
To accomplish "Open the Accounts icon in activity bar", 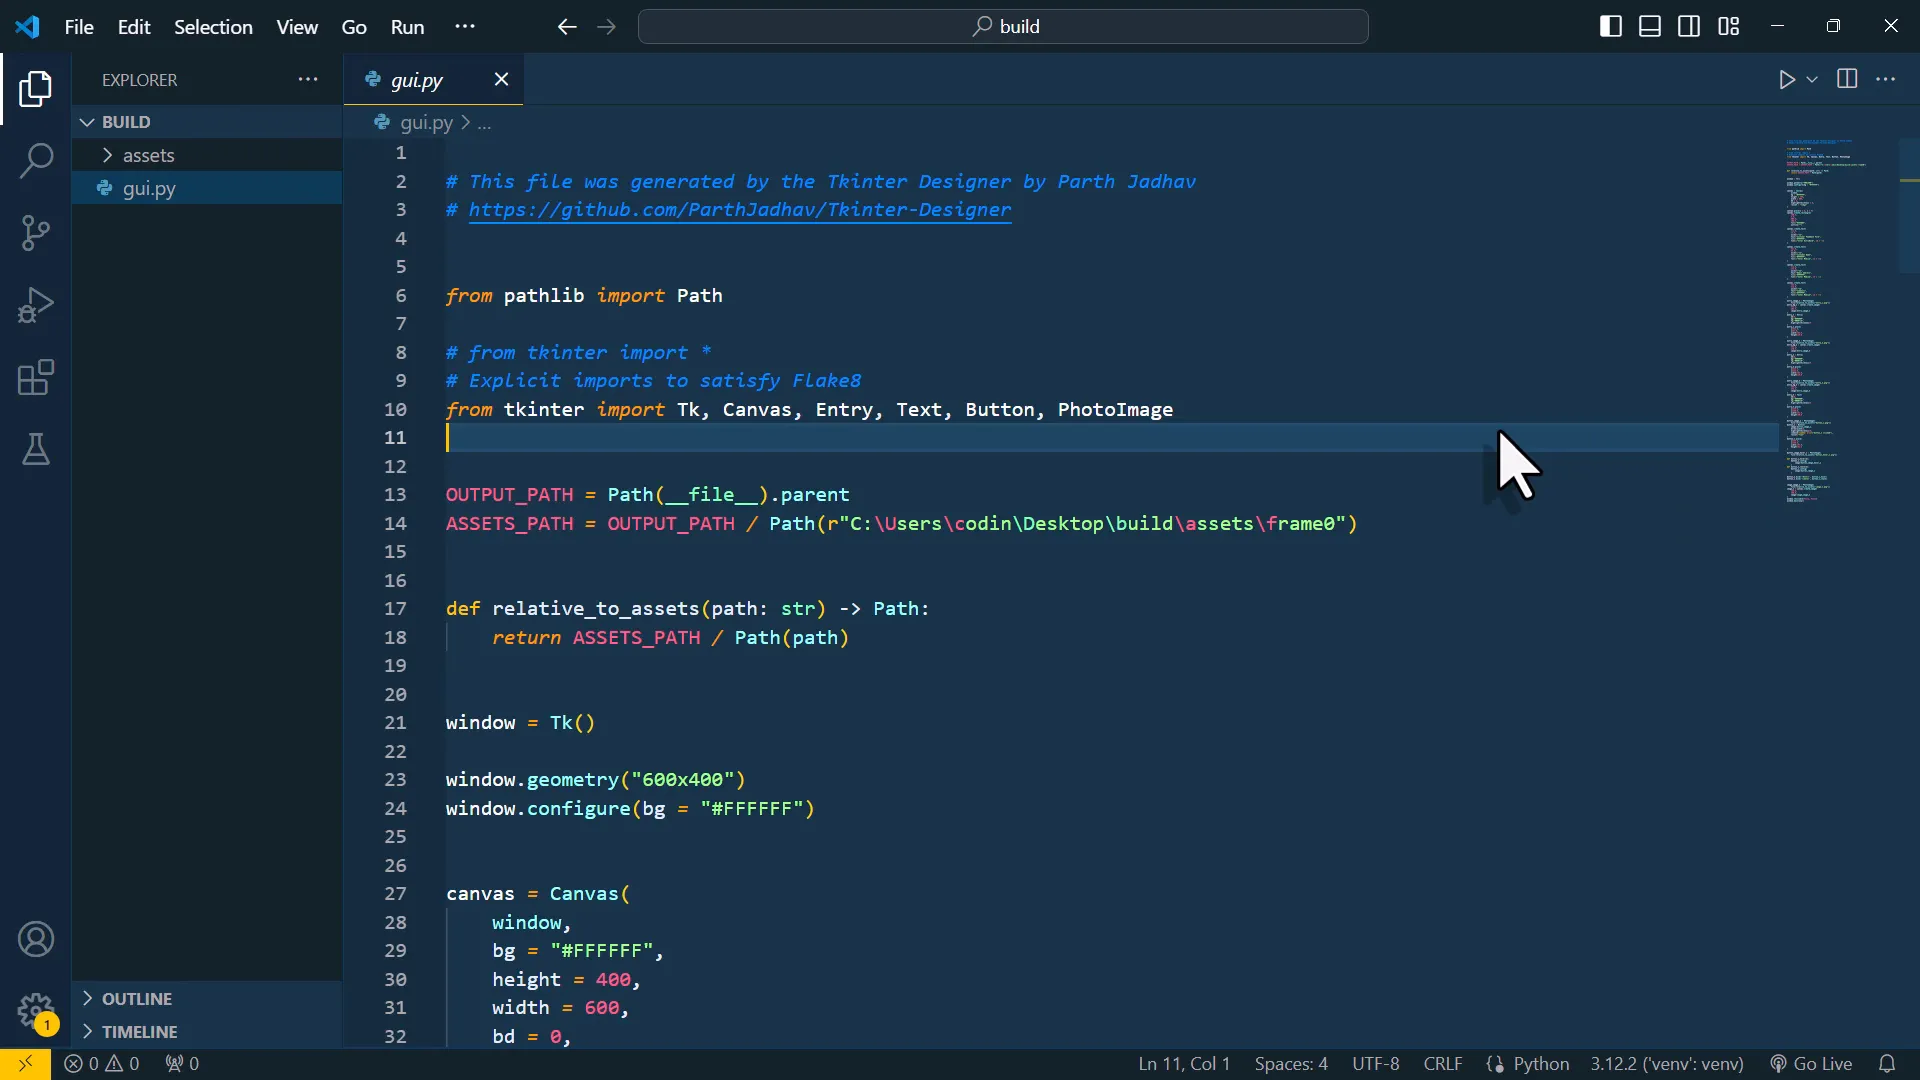I will (x=36, y=940).
